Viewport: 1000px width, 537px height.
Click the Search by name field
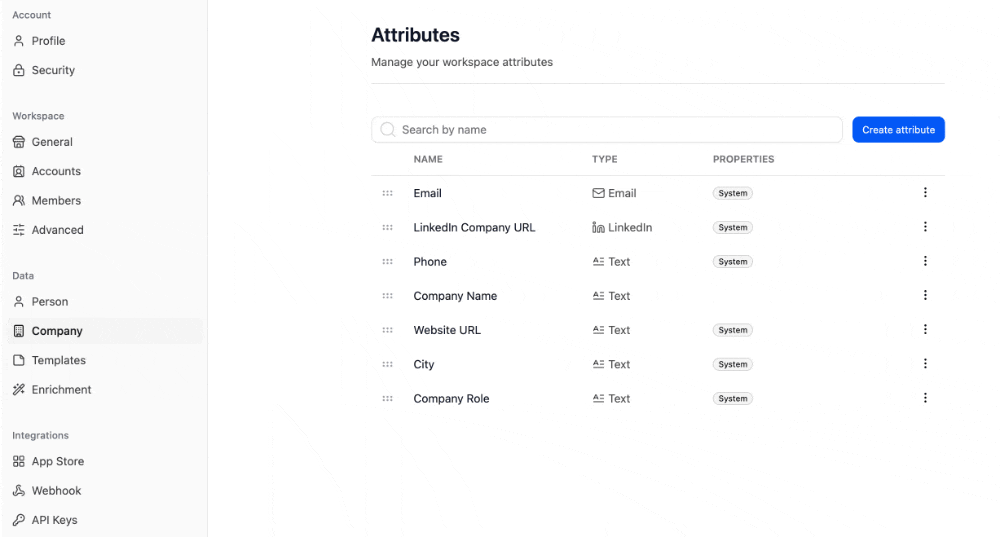tap(607, 129)
